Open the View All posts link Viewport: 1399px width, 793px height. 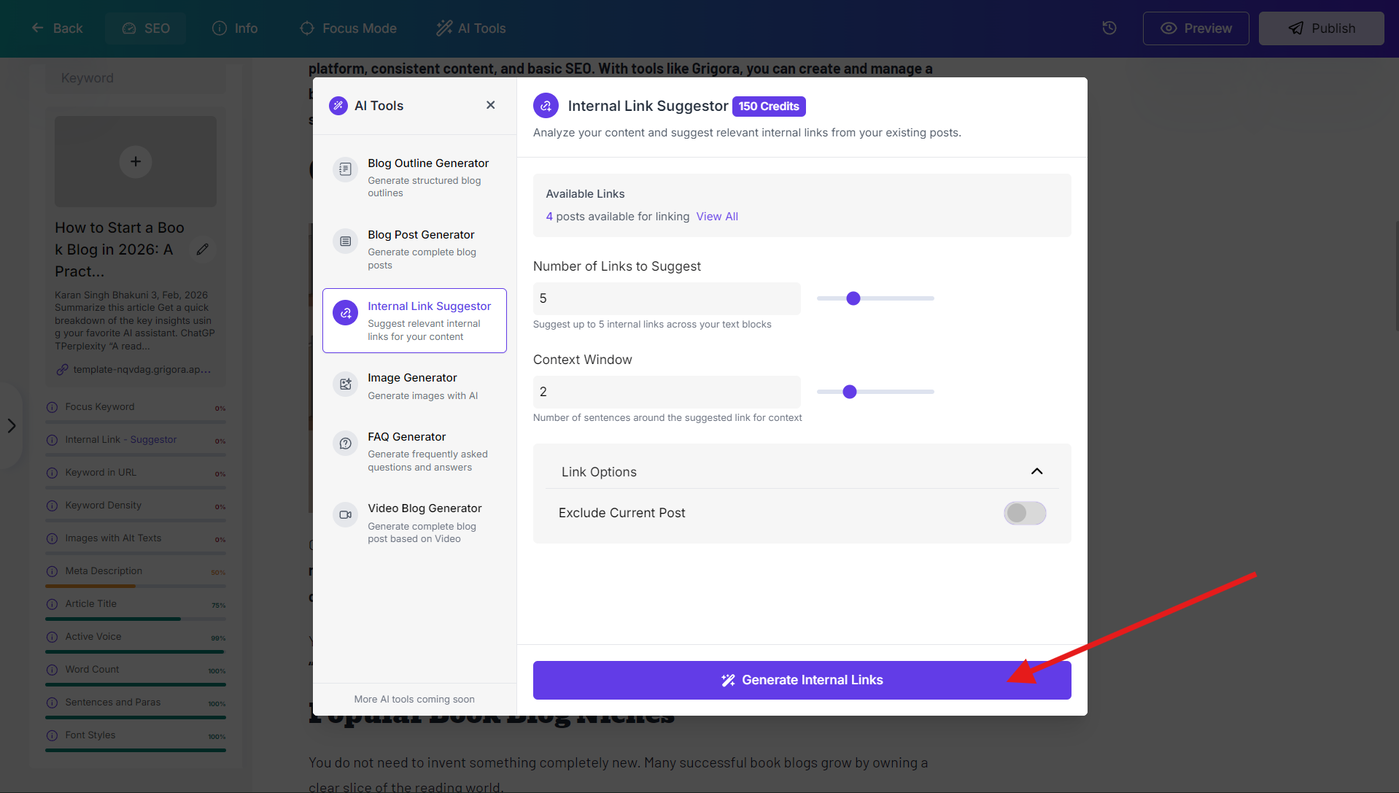click(717, 216)
